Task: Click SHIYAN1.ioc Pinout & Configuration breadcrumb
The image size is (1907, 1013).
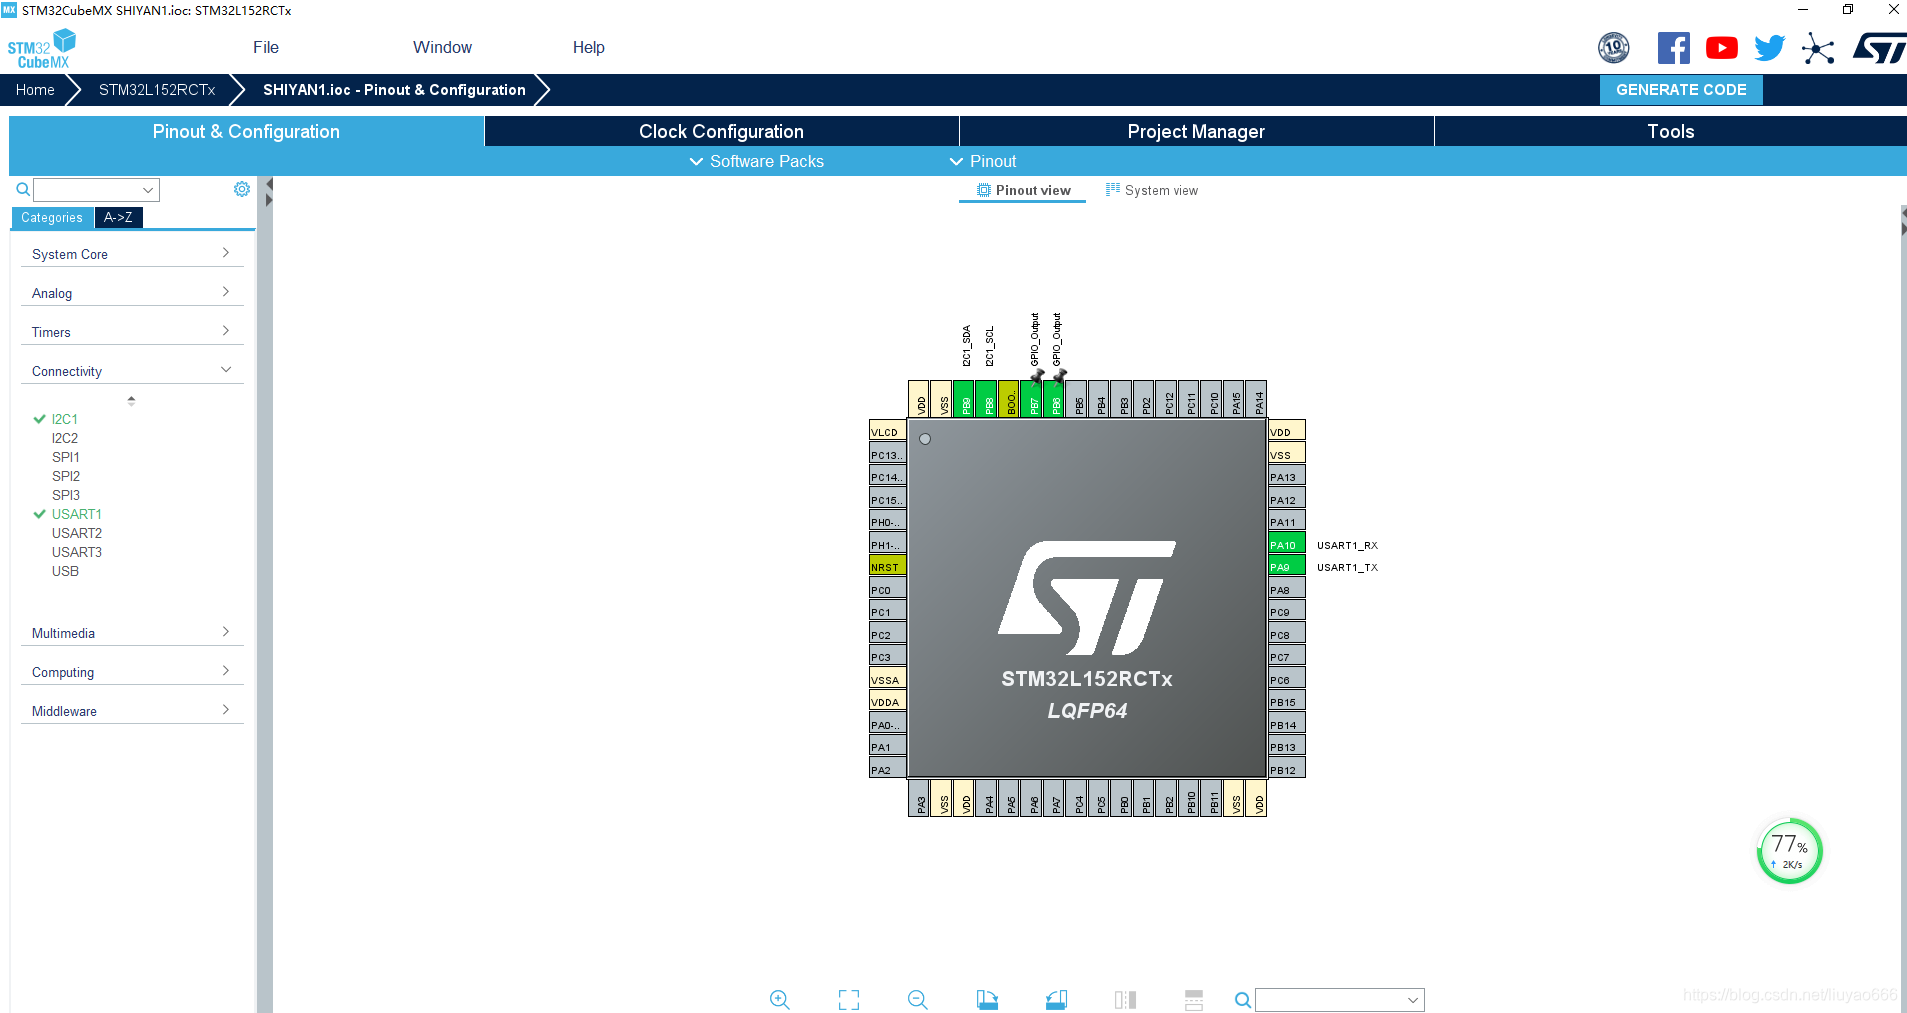Action: (394, 89)
